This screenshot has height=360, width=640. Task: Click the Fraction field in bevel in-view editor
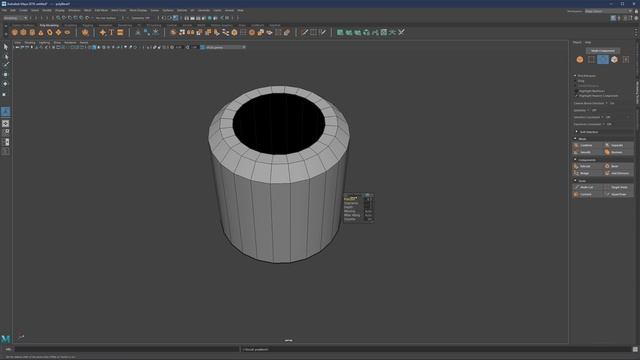click(x=368, y=199)
